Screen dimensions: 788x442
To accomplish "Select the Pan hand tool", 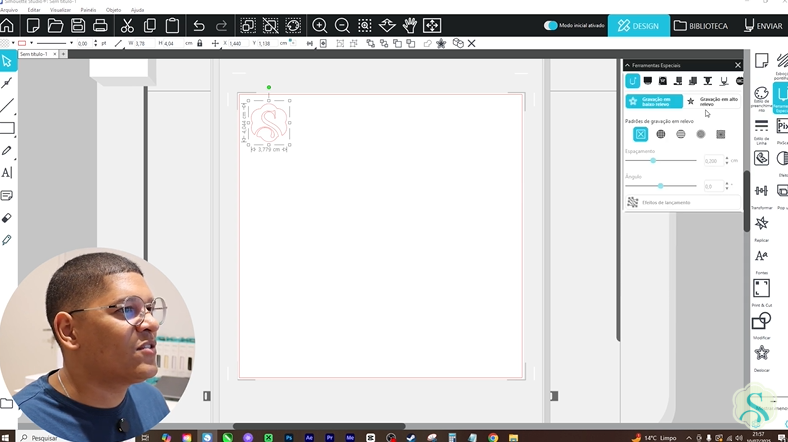I will (x=410, y=25).
